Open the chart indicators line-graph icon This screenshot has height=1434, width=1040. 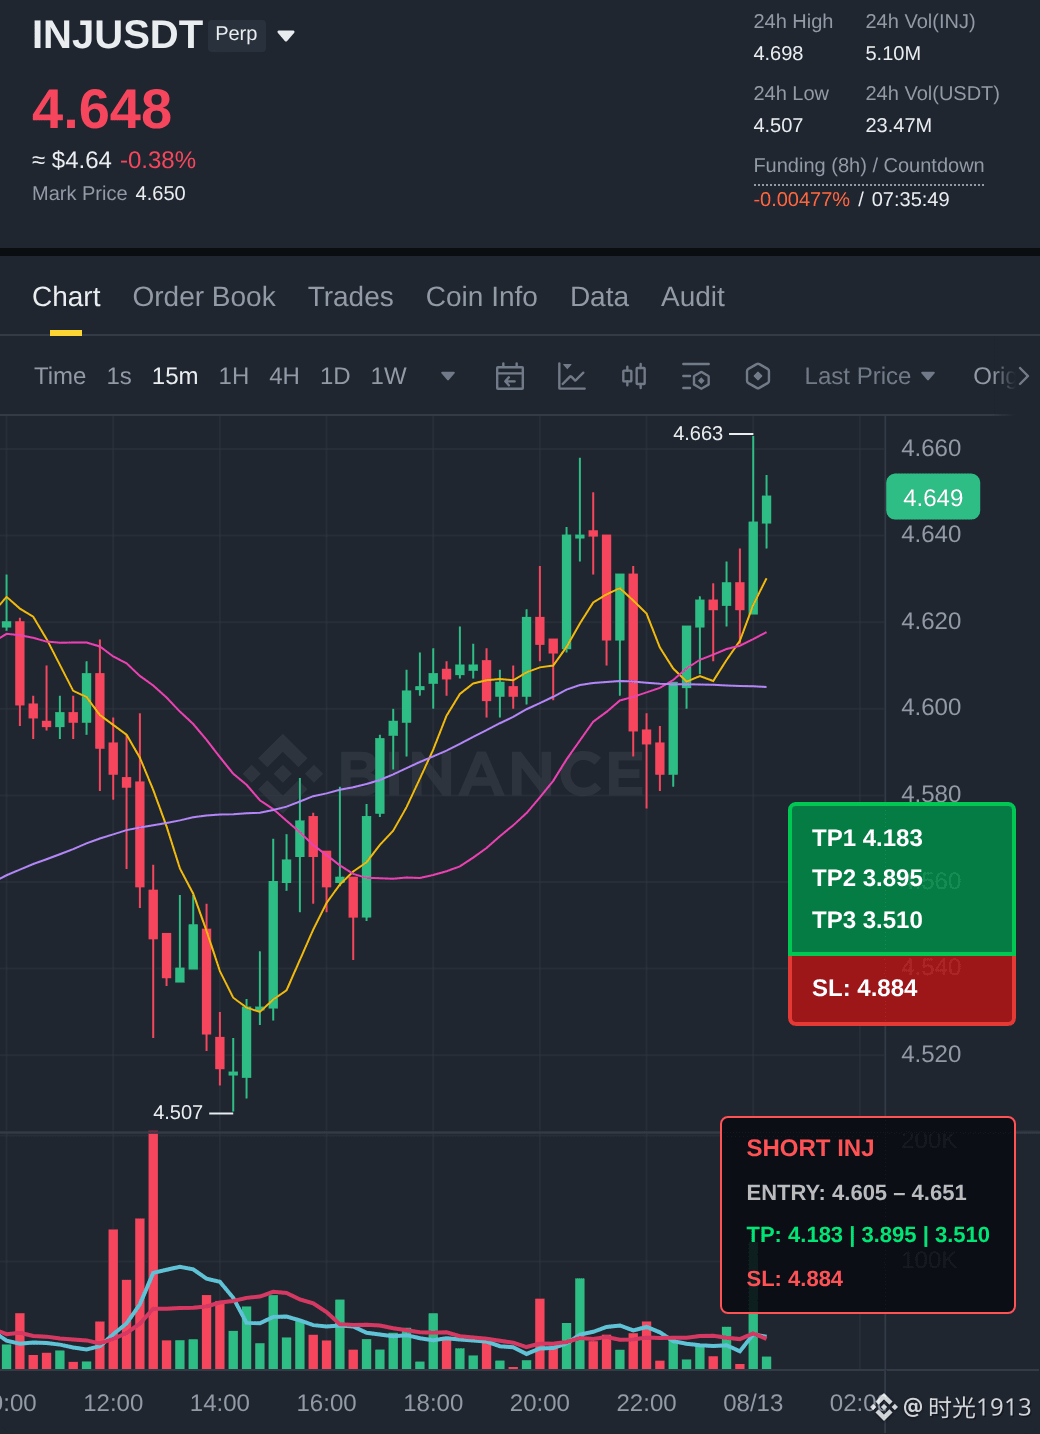[572, 376]
